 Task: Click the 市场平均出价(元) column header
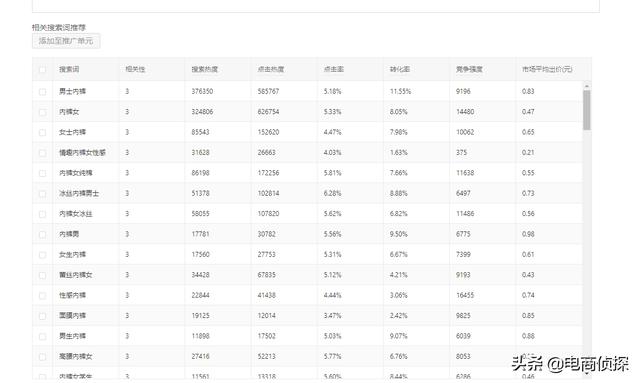[547, 69]
